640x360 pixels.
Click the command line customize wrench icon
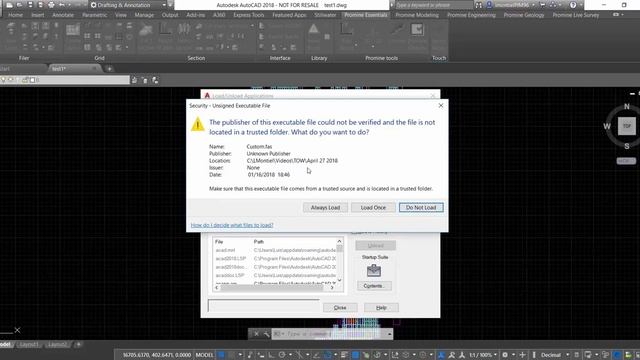pyautogui.click(x=266, y=334)
